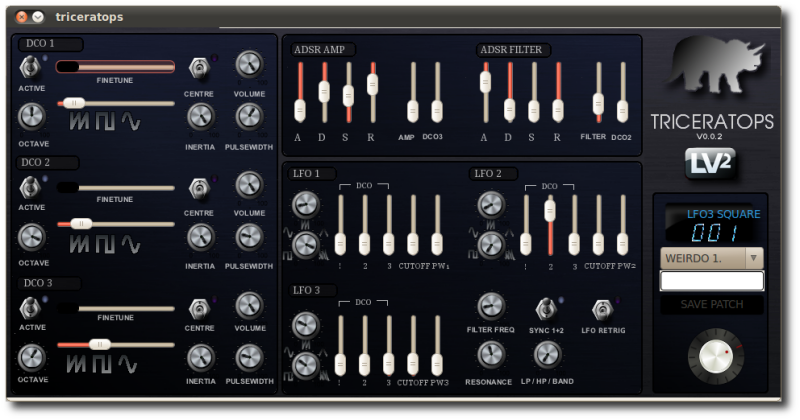Click the Filter Freq knob
Image resolution: width=800 pixels, height=420 pixels.
click(x=491, y=307)
